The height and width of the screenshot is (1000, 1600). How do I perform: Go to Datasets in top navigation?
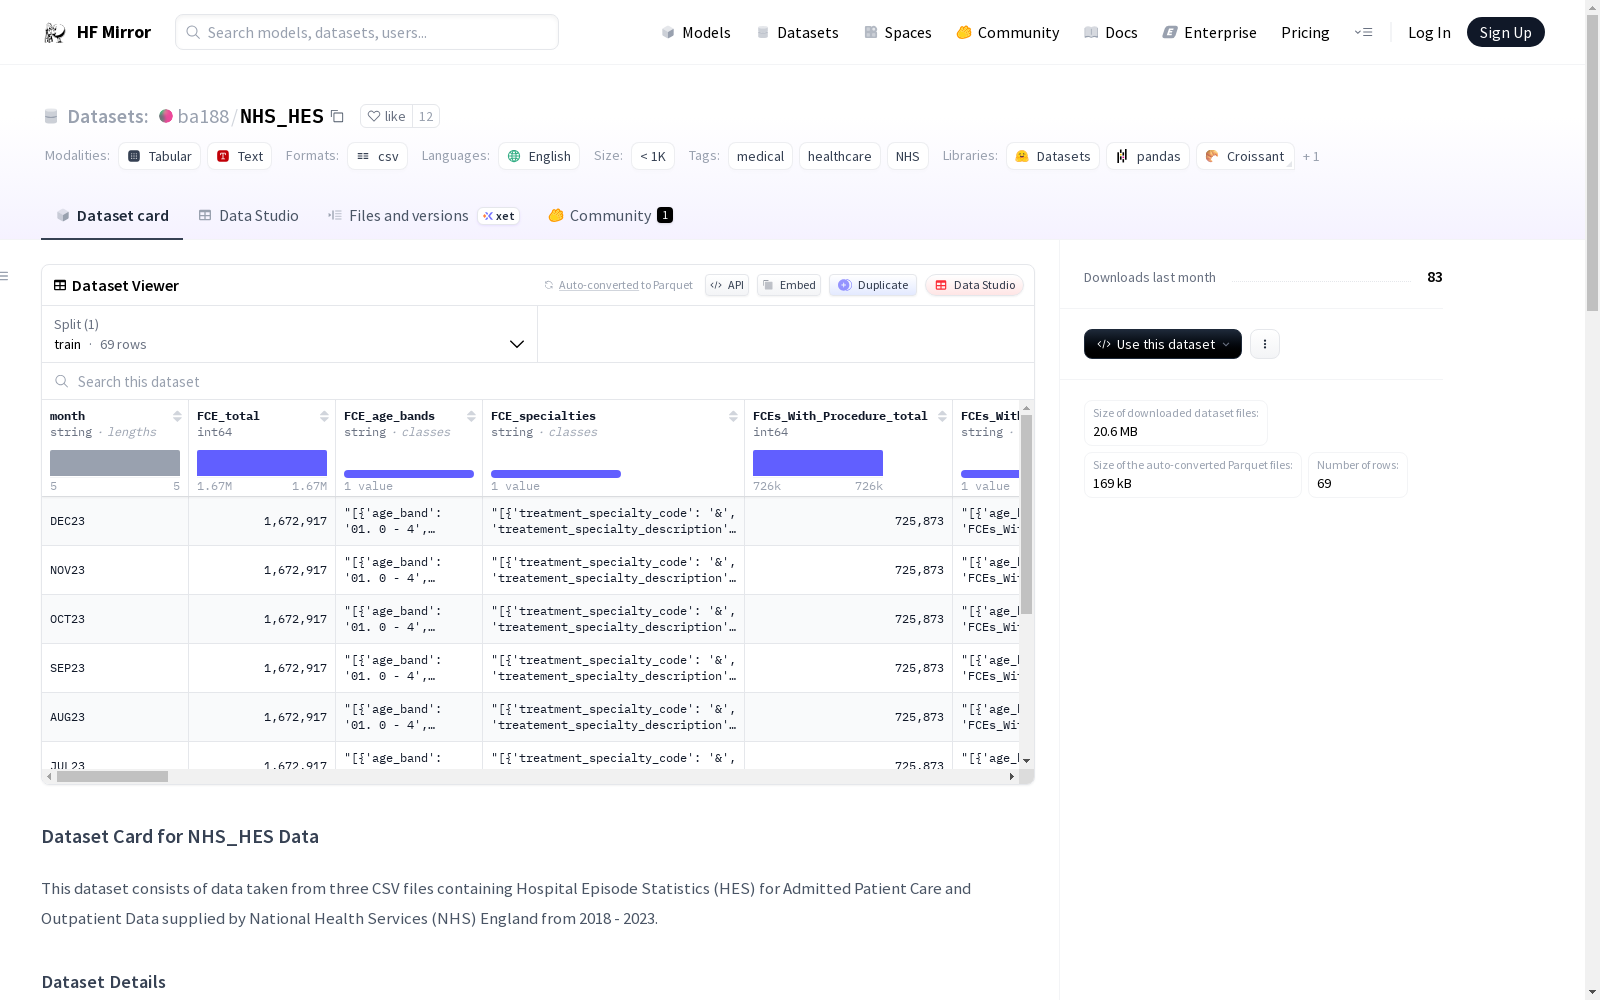click(797, 33)
